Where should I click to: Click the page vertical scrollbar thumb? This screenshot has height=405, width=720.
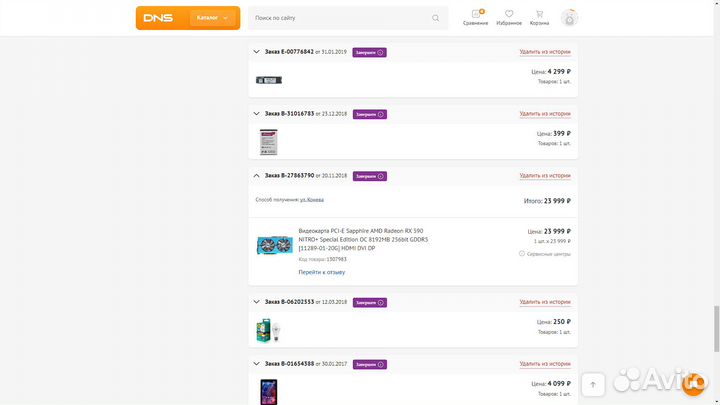click(716, 329)
